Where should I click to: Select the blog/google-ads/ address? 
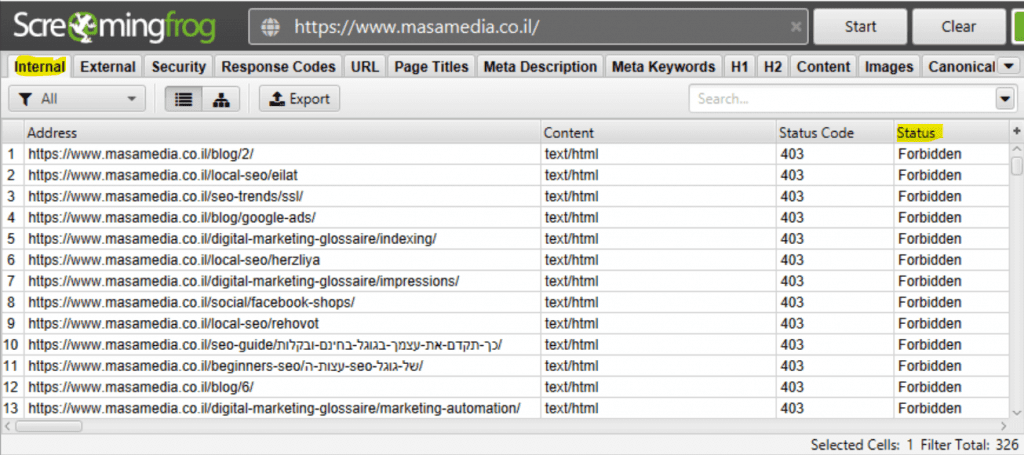[x=283, y=217]
